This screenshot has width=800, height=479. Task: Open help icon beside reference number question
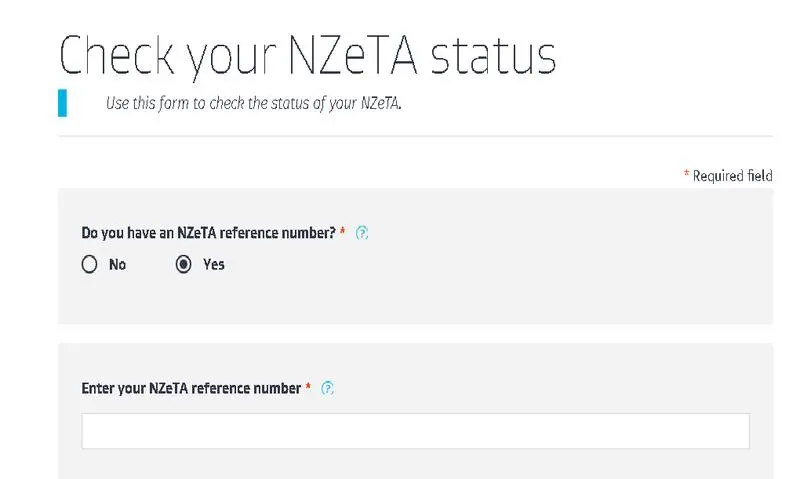point(363,233)
